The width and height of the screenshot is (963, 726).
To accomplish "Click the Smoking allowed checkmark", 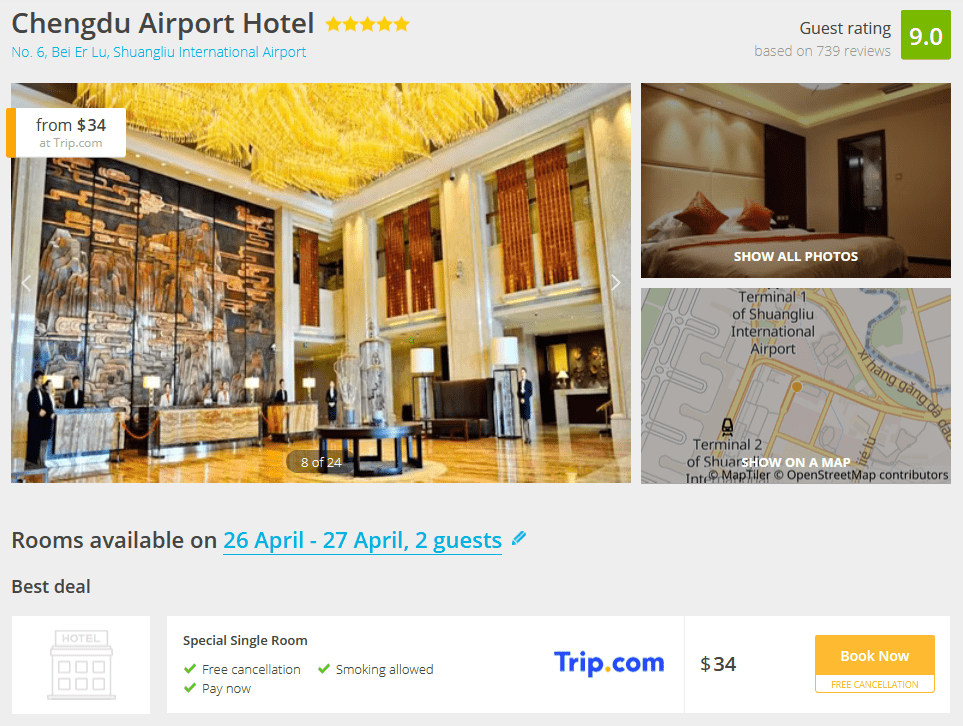I will point(324,669).
